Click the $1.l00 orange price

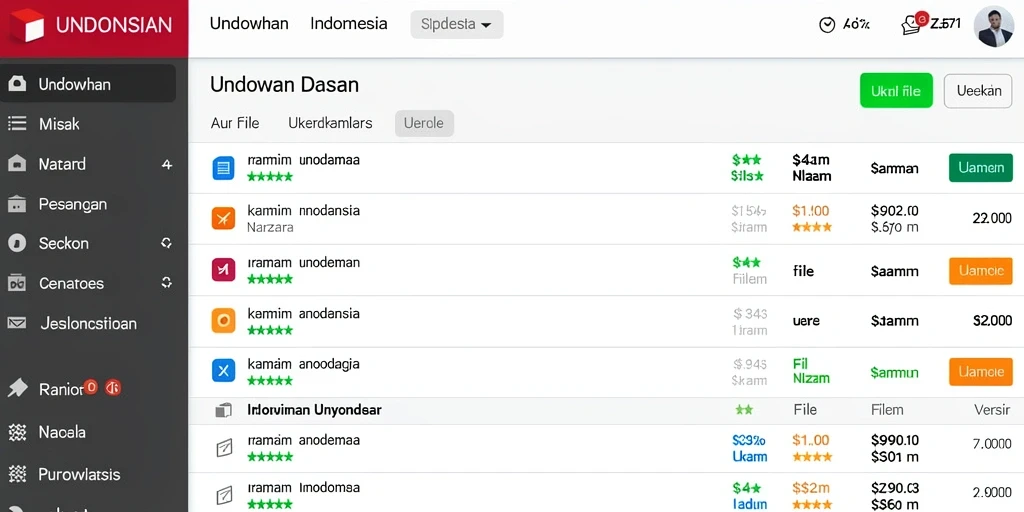(x=810, y=210)
